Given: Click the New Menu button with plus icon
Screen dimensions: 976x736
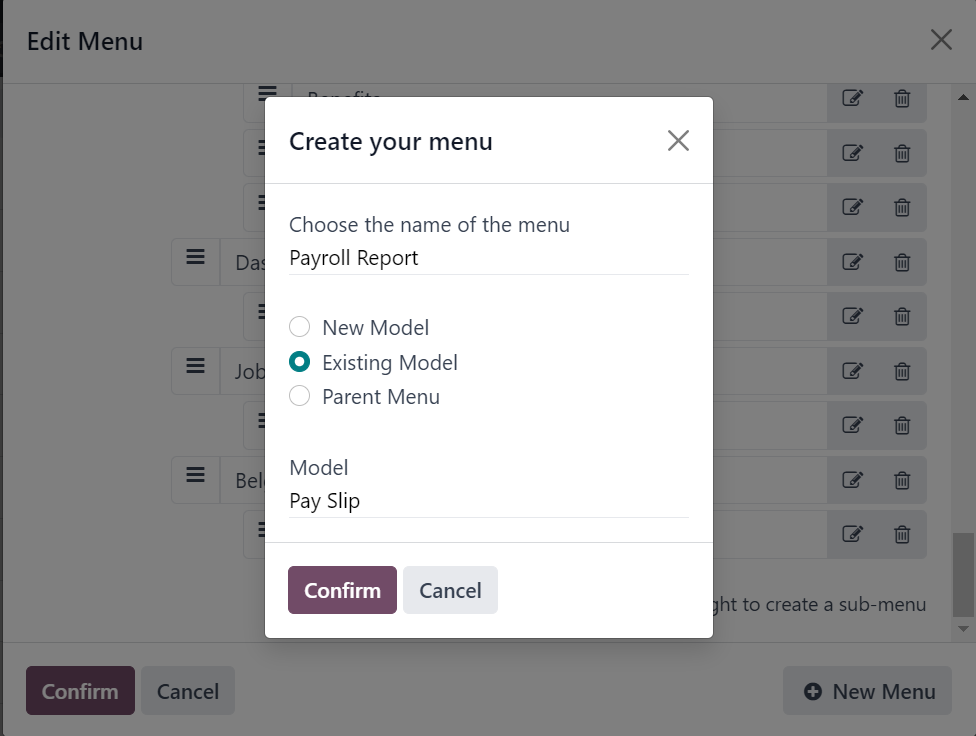Looking at the screenshot, I should click(x=867, y=691).
